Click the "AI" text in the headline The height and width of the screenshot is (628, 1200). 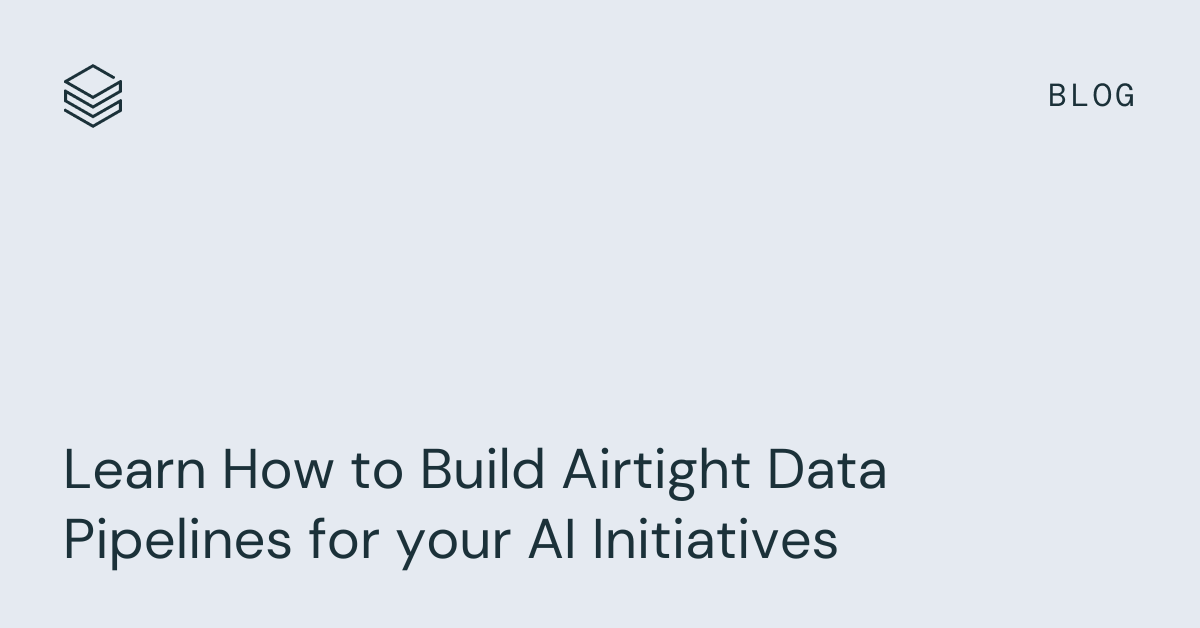551,541
